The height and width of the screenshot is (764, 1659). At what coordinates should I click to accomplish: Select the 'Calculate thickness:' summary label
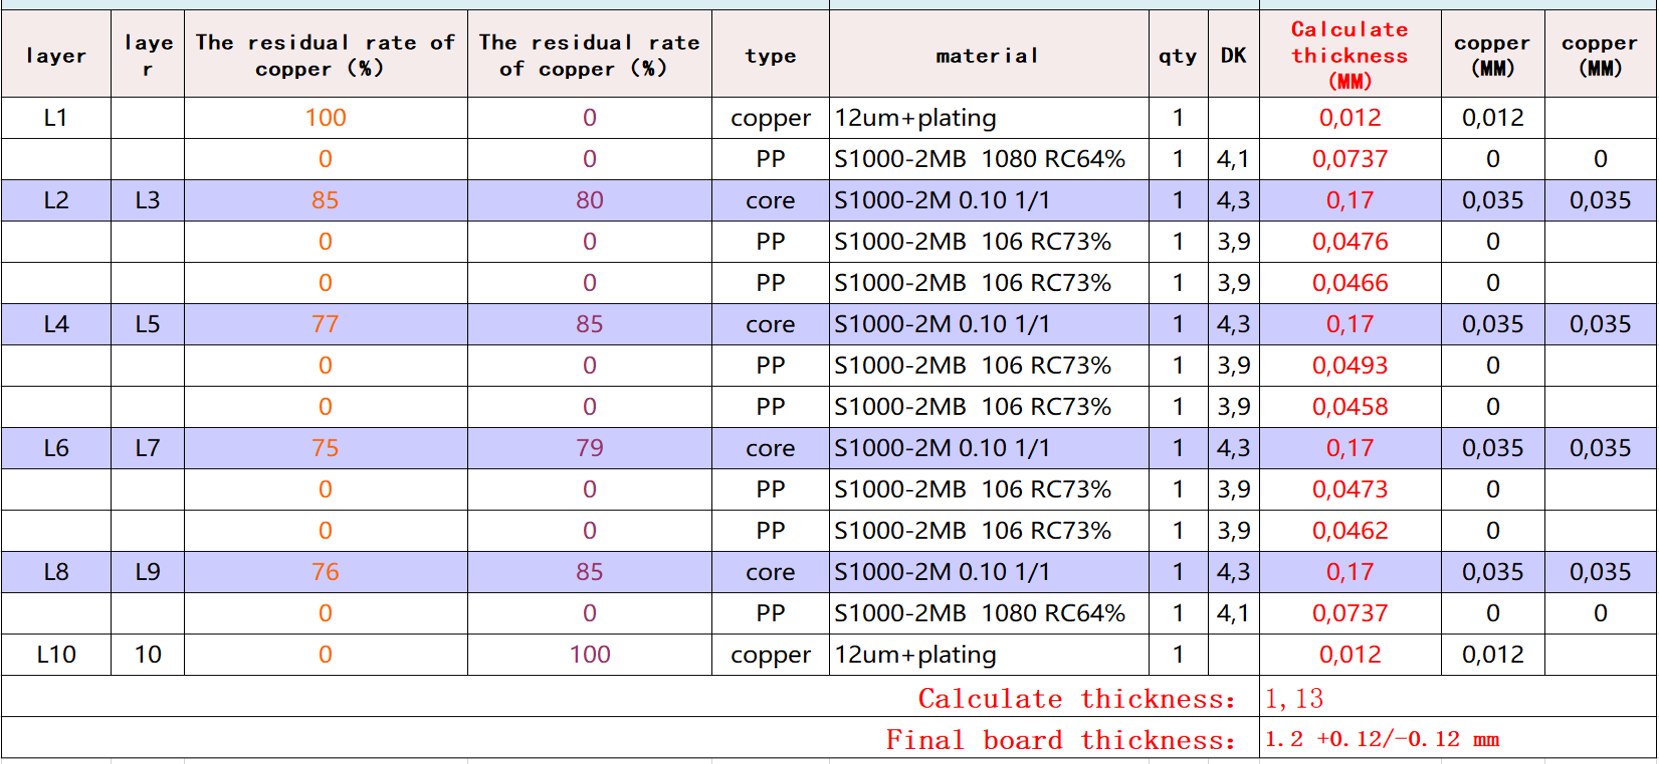pos(1077,698)
